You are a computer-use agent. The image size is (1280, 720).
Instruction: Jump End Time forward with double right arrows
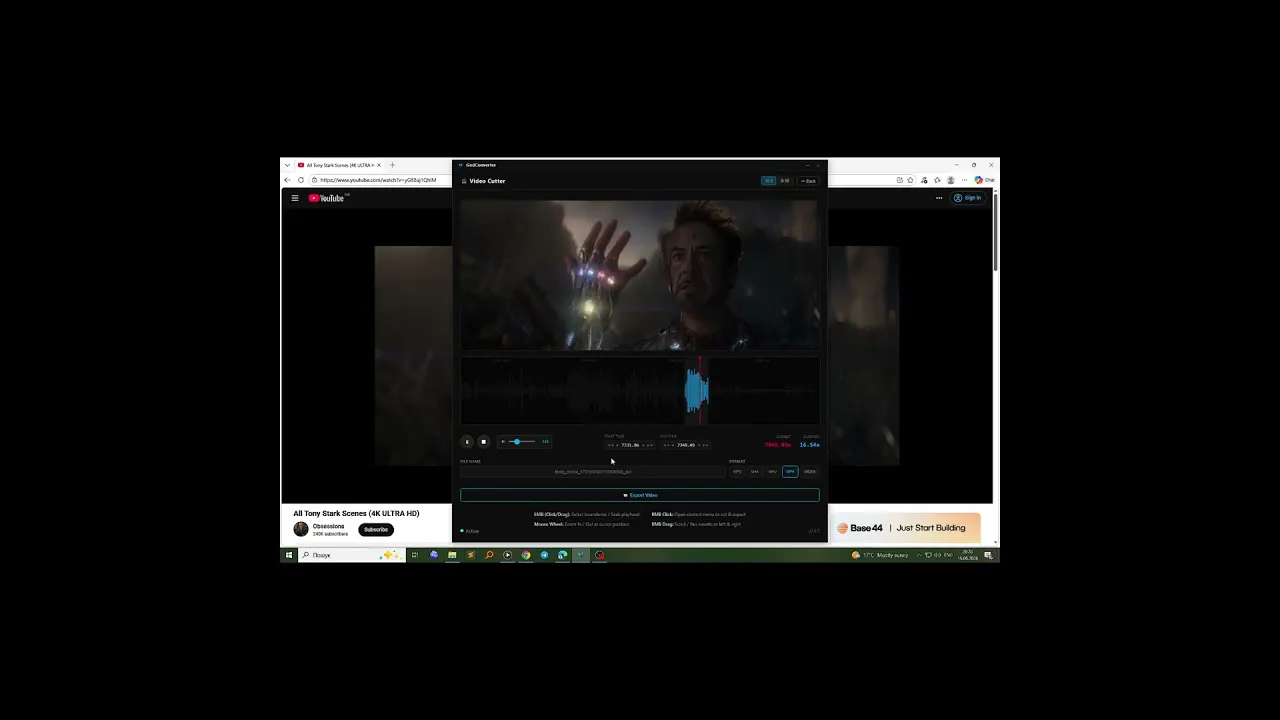click(x=706, y=445)
